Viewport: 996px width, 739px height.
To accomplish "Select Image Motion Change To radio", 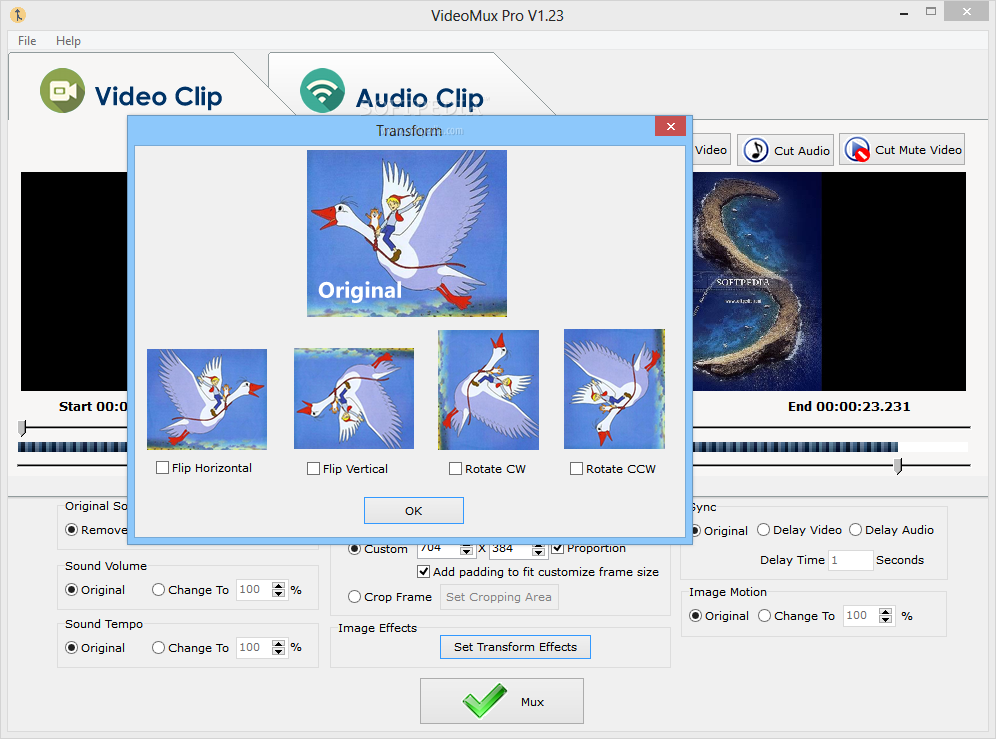I will pyautogui.click(x=765, y=616).
